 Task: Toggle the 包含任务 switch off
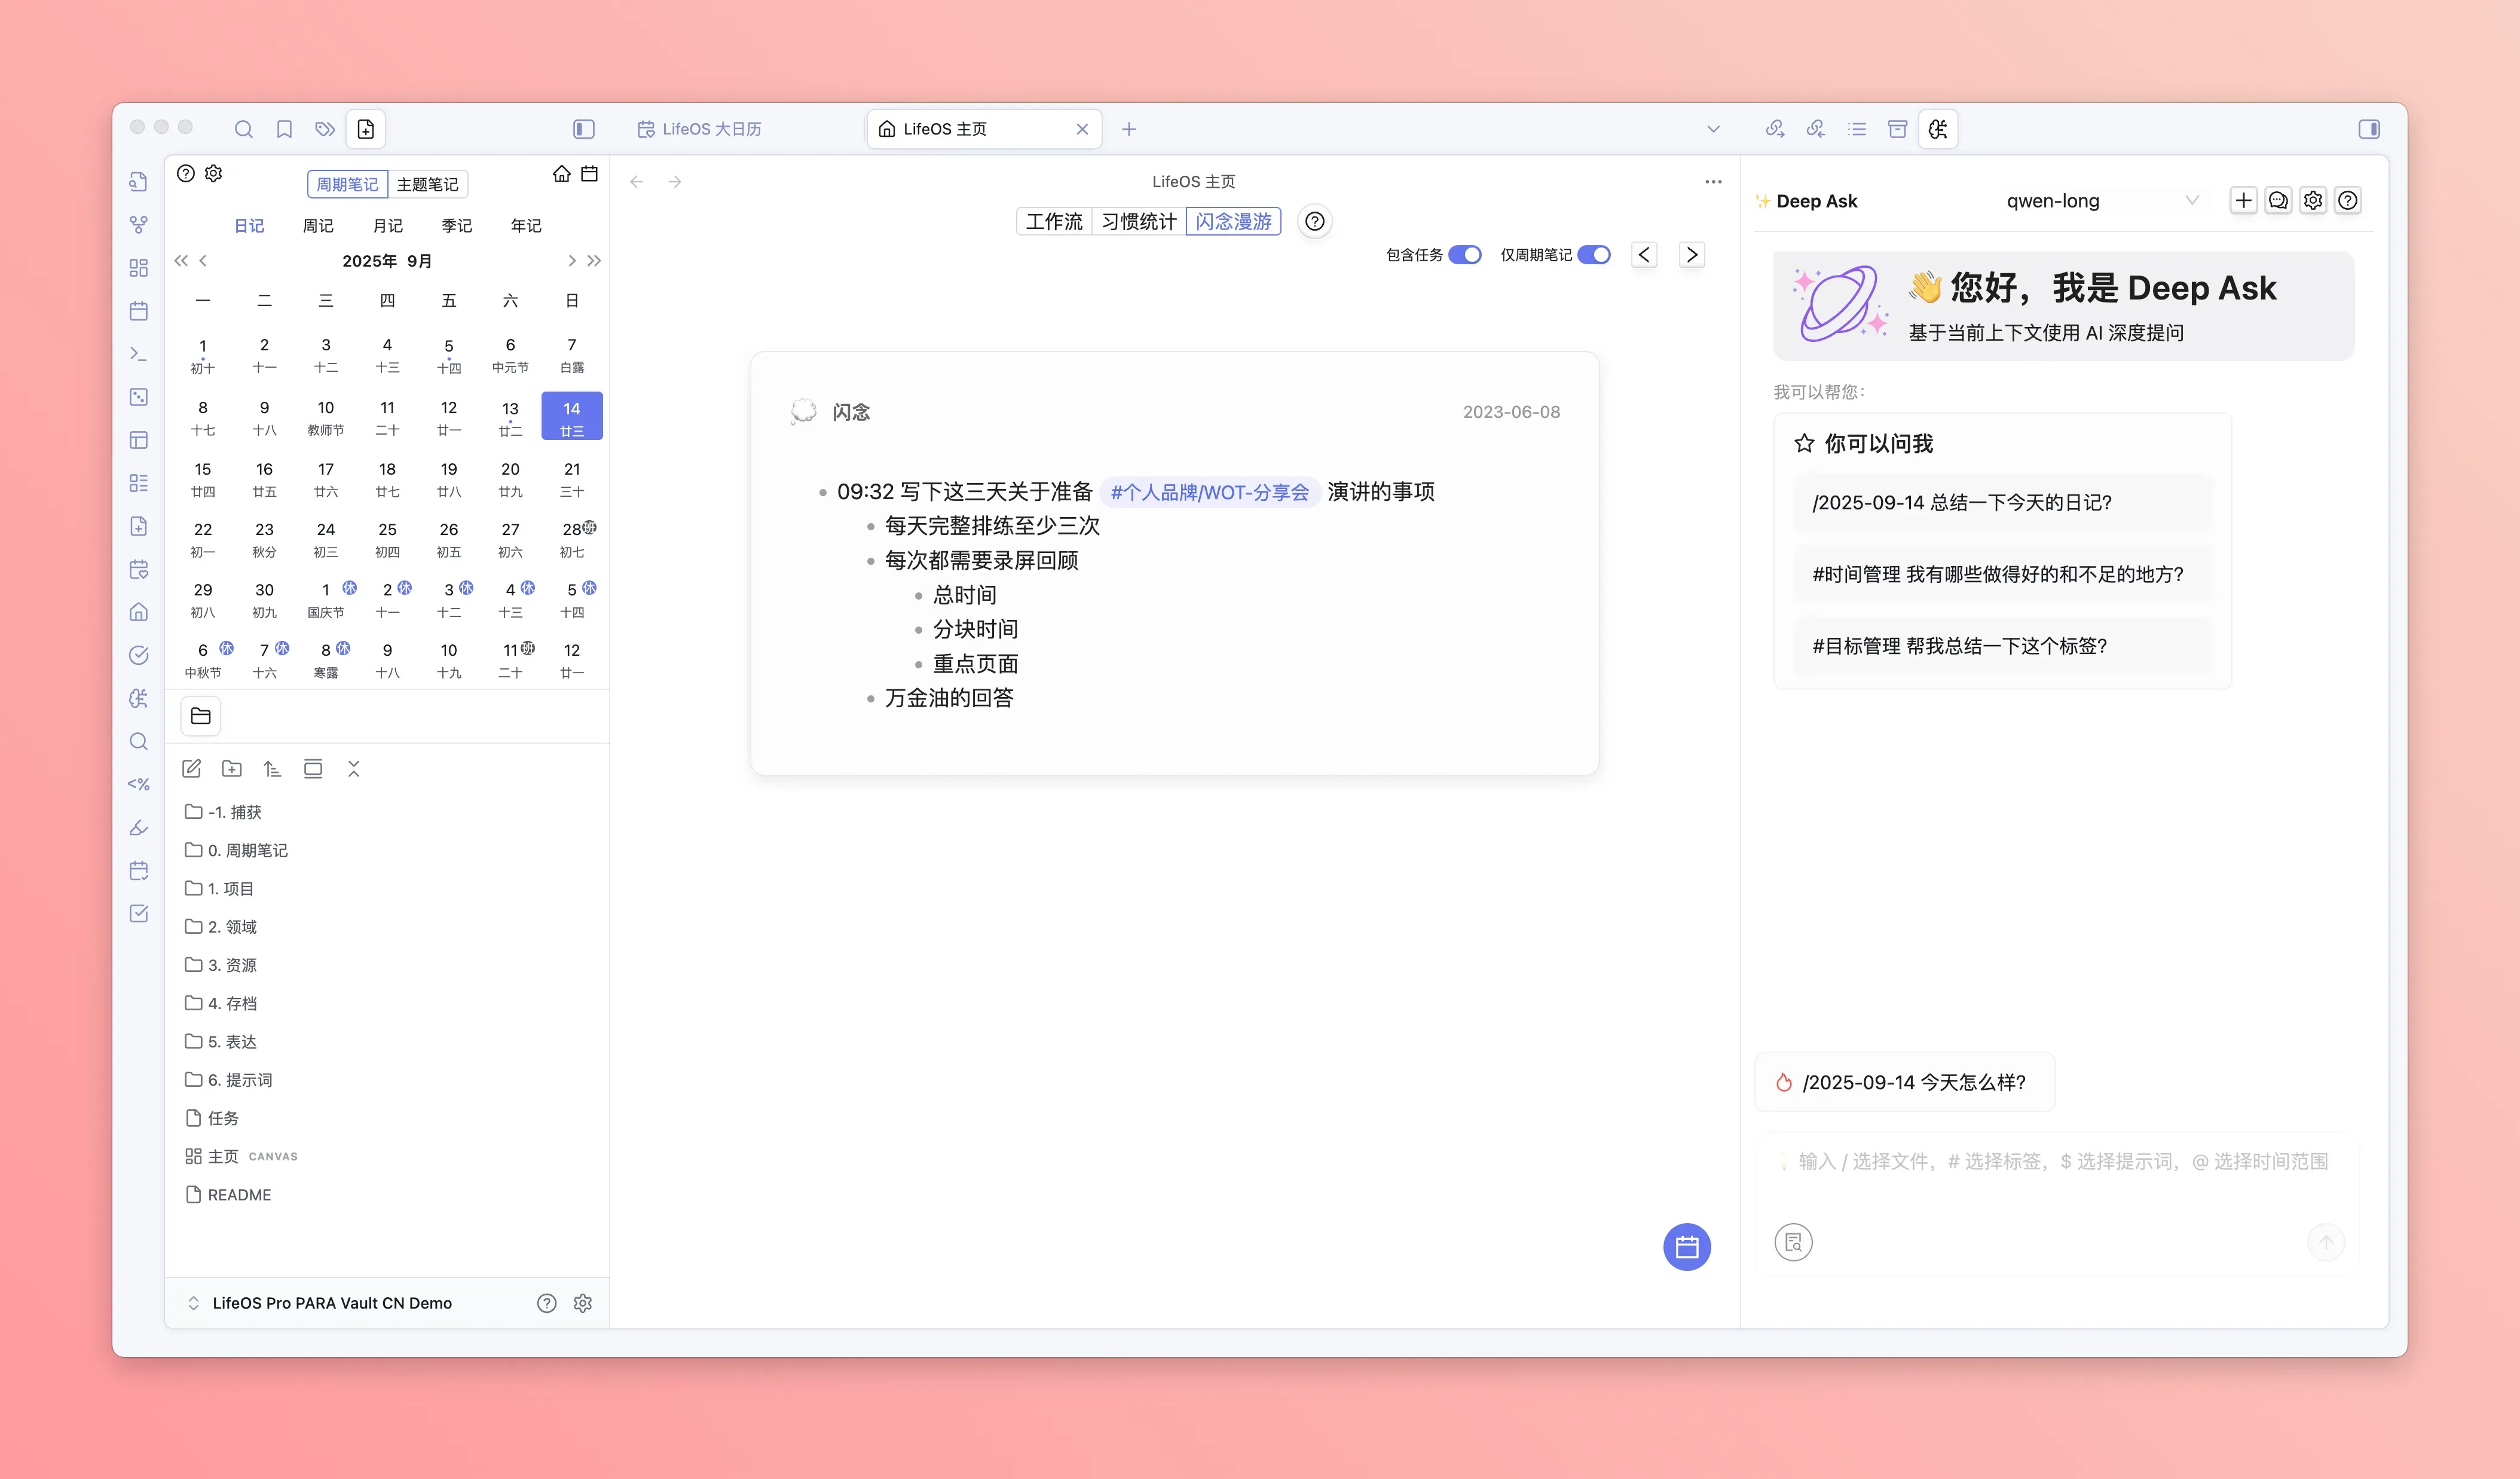(1465, 255)
